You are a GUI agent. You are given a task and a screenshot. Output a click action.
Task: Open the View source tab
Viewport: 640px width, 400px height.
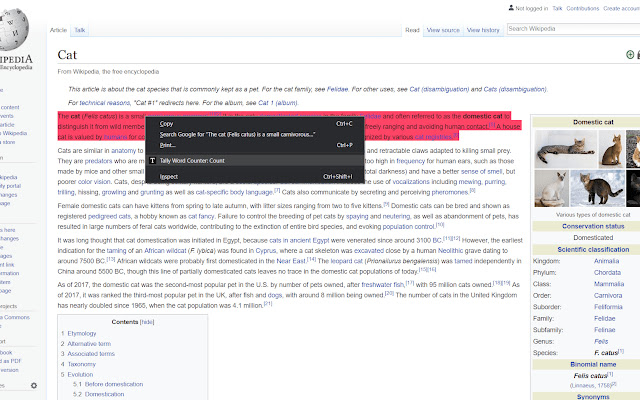tap(443, 30)
